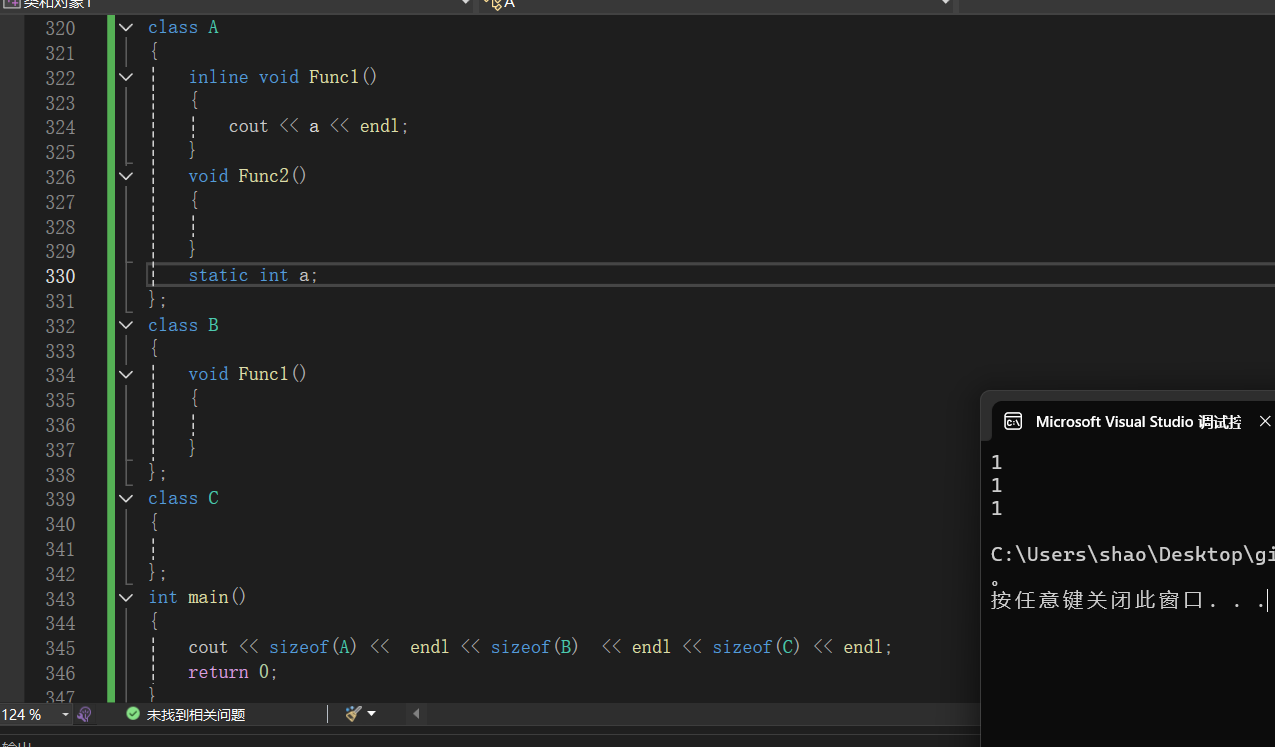Viewport: 1275px width, 747px height.
Task: Click the '未找到相关问题' status text
Action: pos(196,715)
